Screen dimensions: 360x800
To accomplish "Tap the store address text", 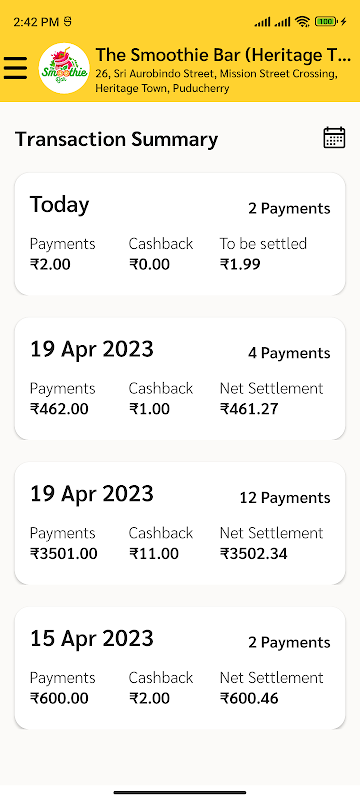I will click(x=216, y=81).
